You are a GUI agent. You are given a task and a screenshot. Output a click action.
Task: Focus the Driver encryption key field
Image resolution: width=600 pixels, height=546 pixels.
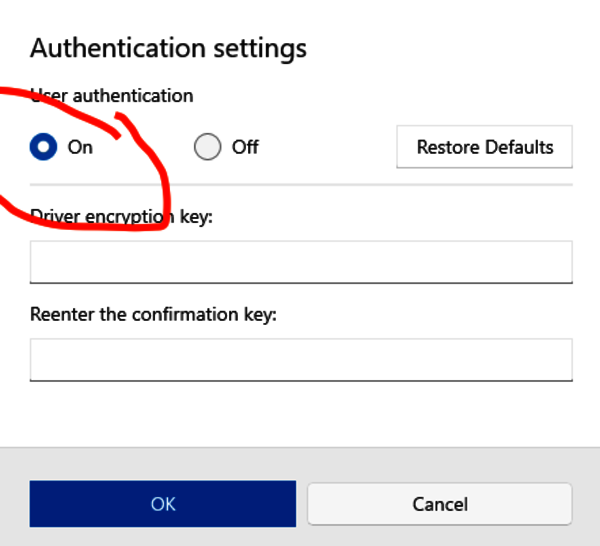pos(301,262)
